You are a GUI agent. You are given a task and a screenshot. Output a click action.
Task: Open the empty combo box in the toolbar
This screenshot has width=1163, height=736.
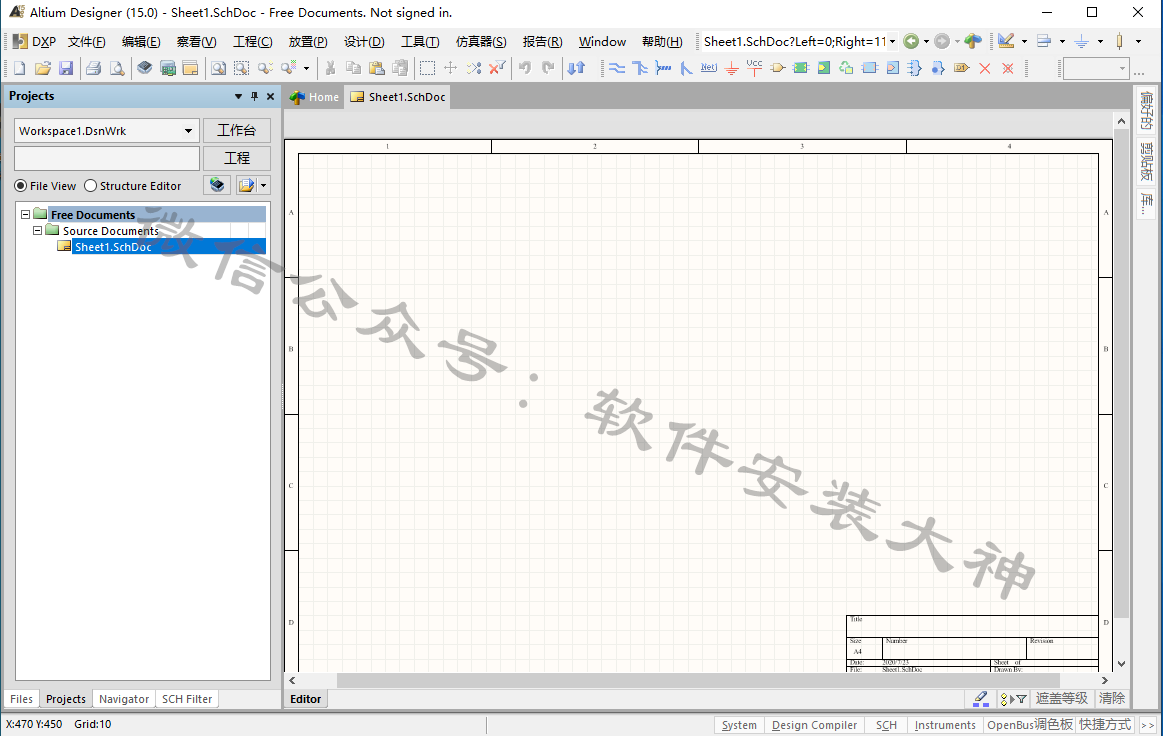1096,69
